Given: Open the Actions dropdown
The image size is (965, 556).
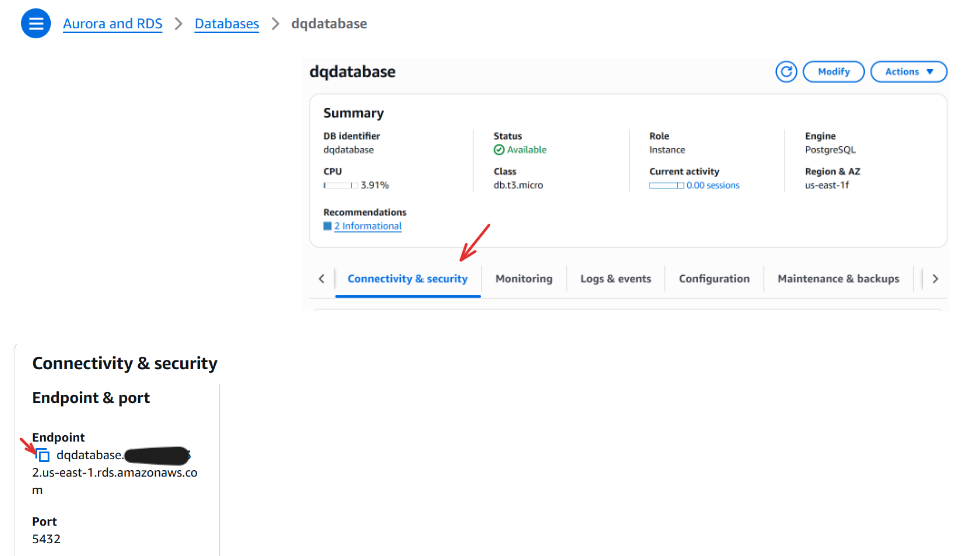Looking at the screenshot, I should coord(908,71).
